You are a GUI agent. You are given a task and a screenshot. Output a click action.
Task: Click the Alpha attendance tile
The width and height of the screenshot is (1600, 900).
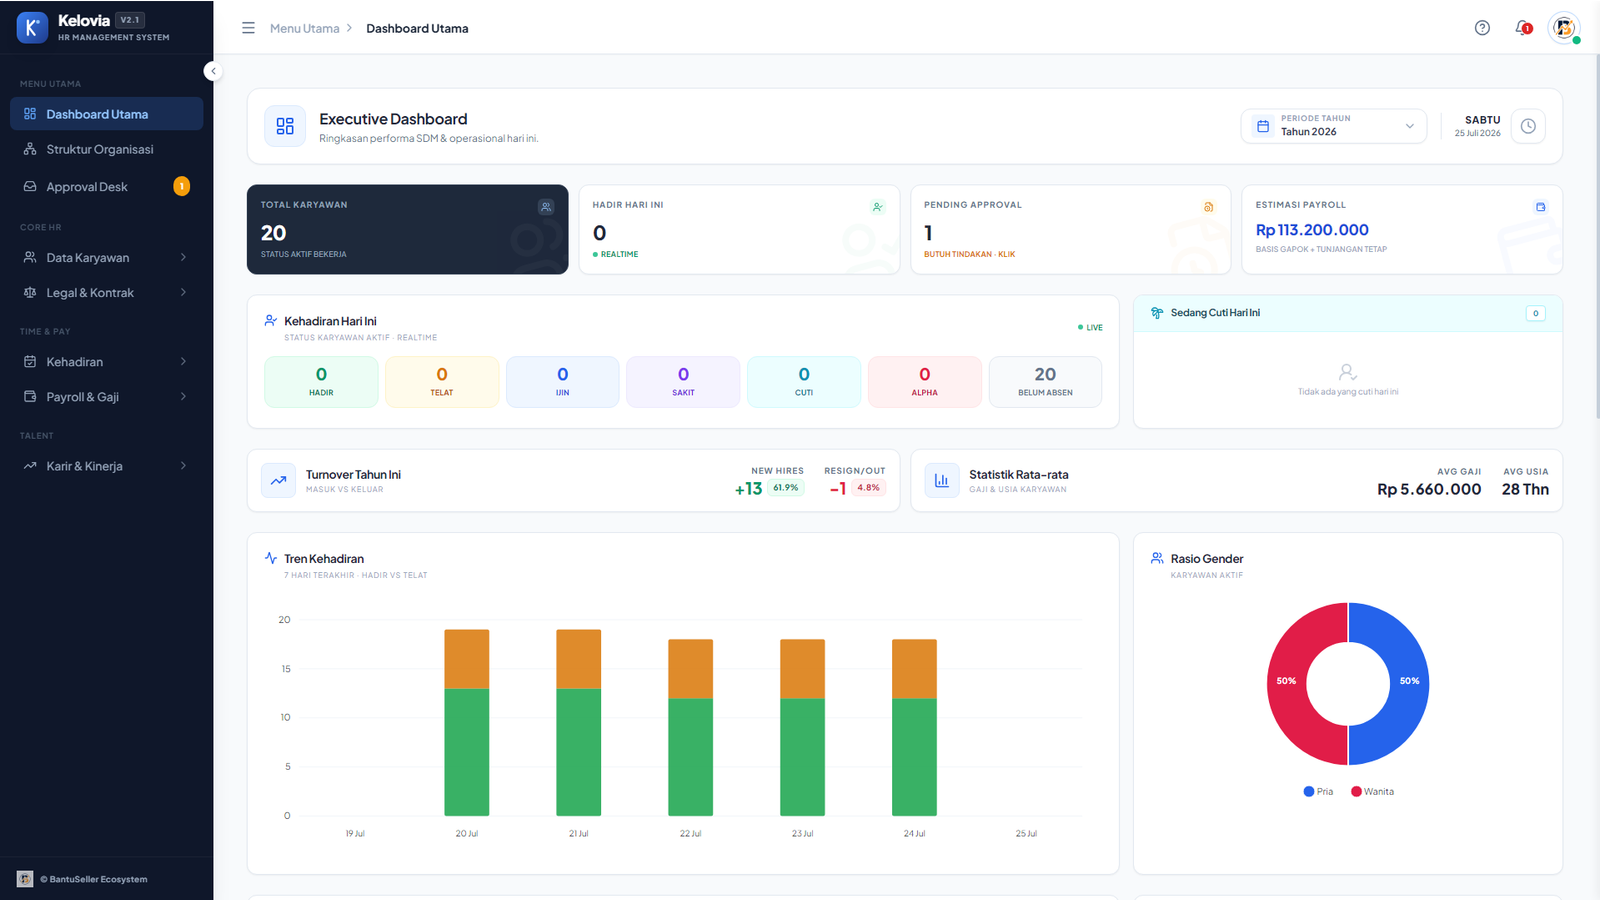tap(925, 382)
